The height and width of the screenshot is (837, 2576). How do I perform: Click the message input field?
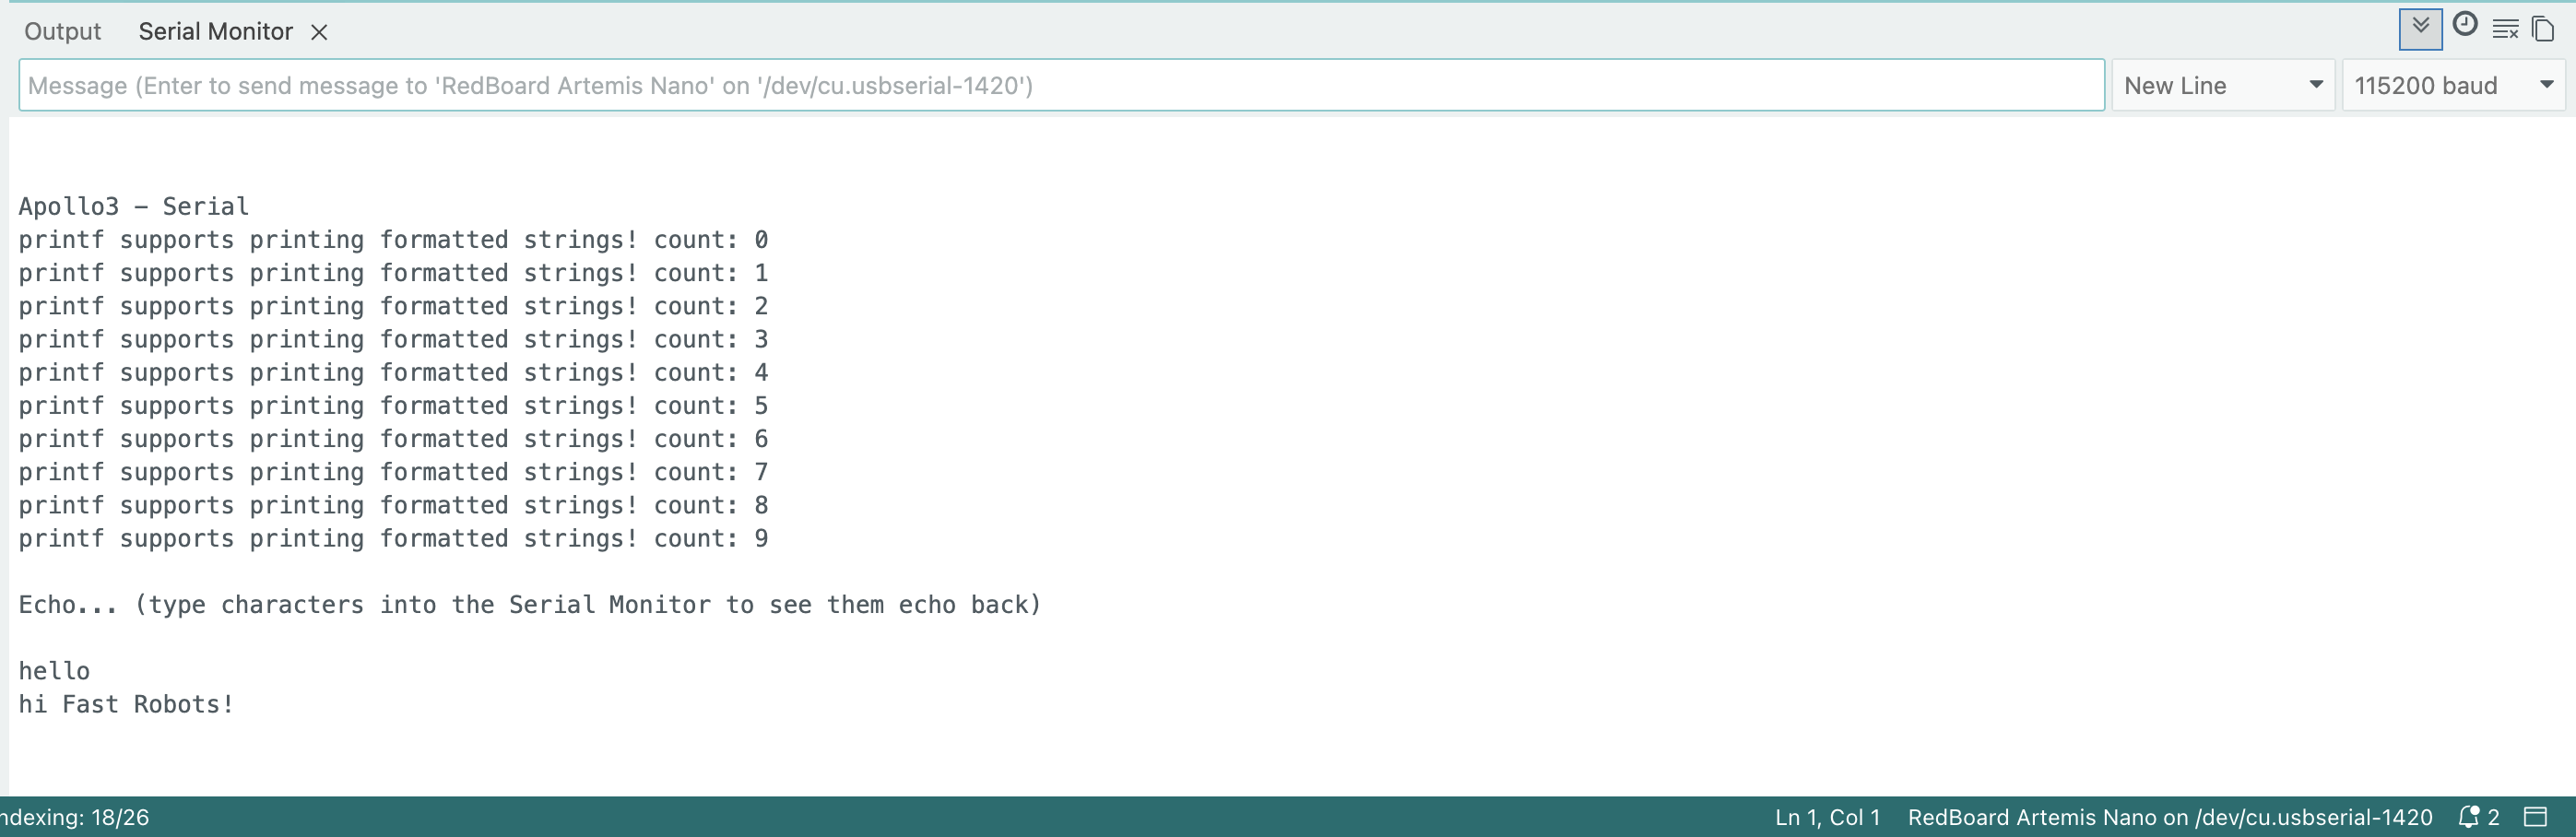1060,86
